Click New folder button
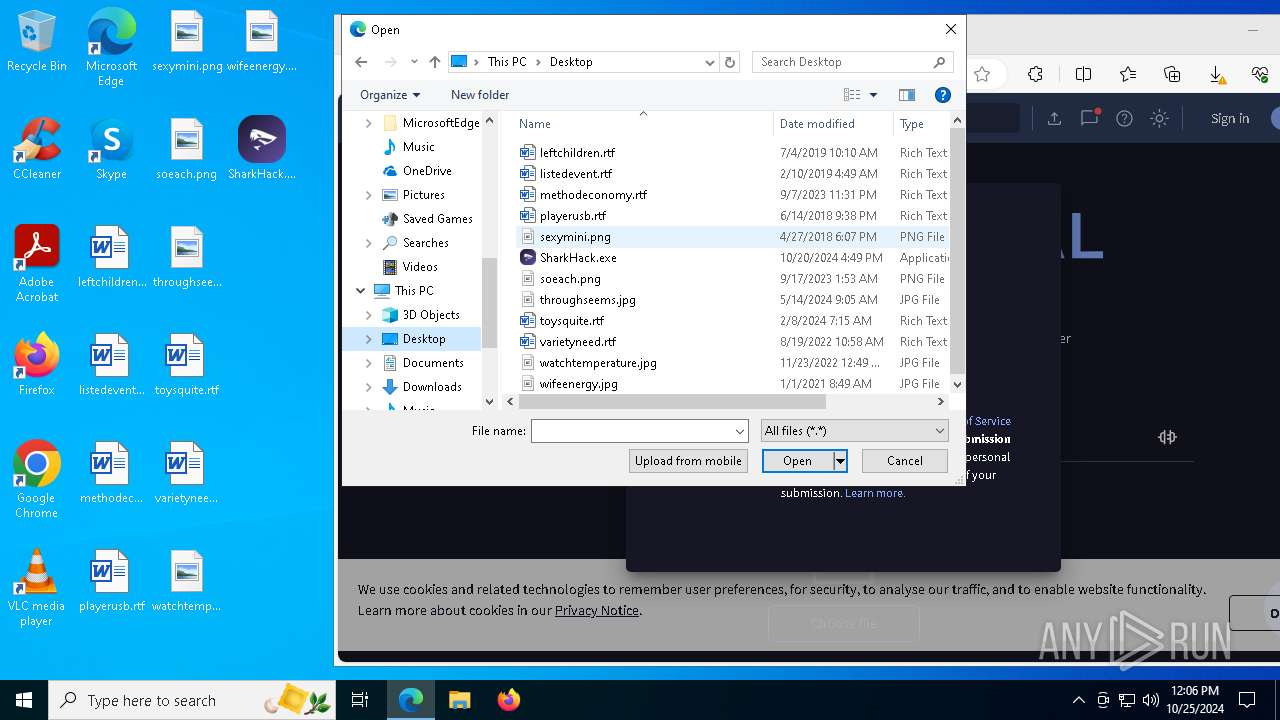The width and height of the screenshot is (1280, 720). 480,95
